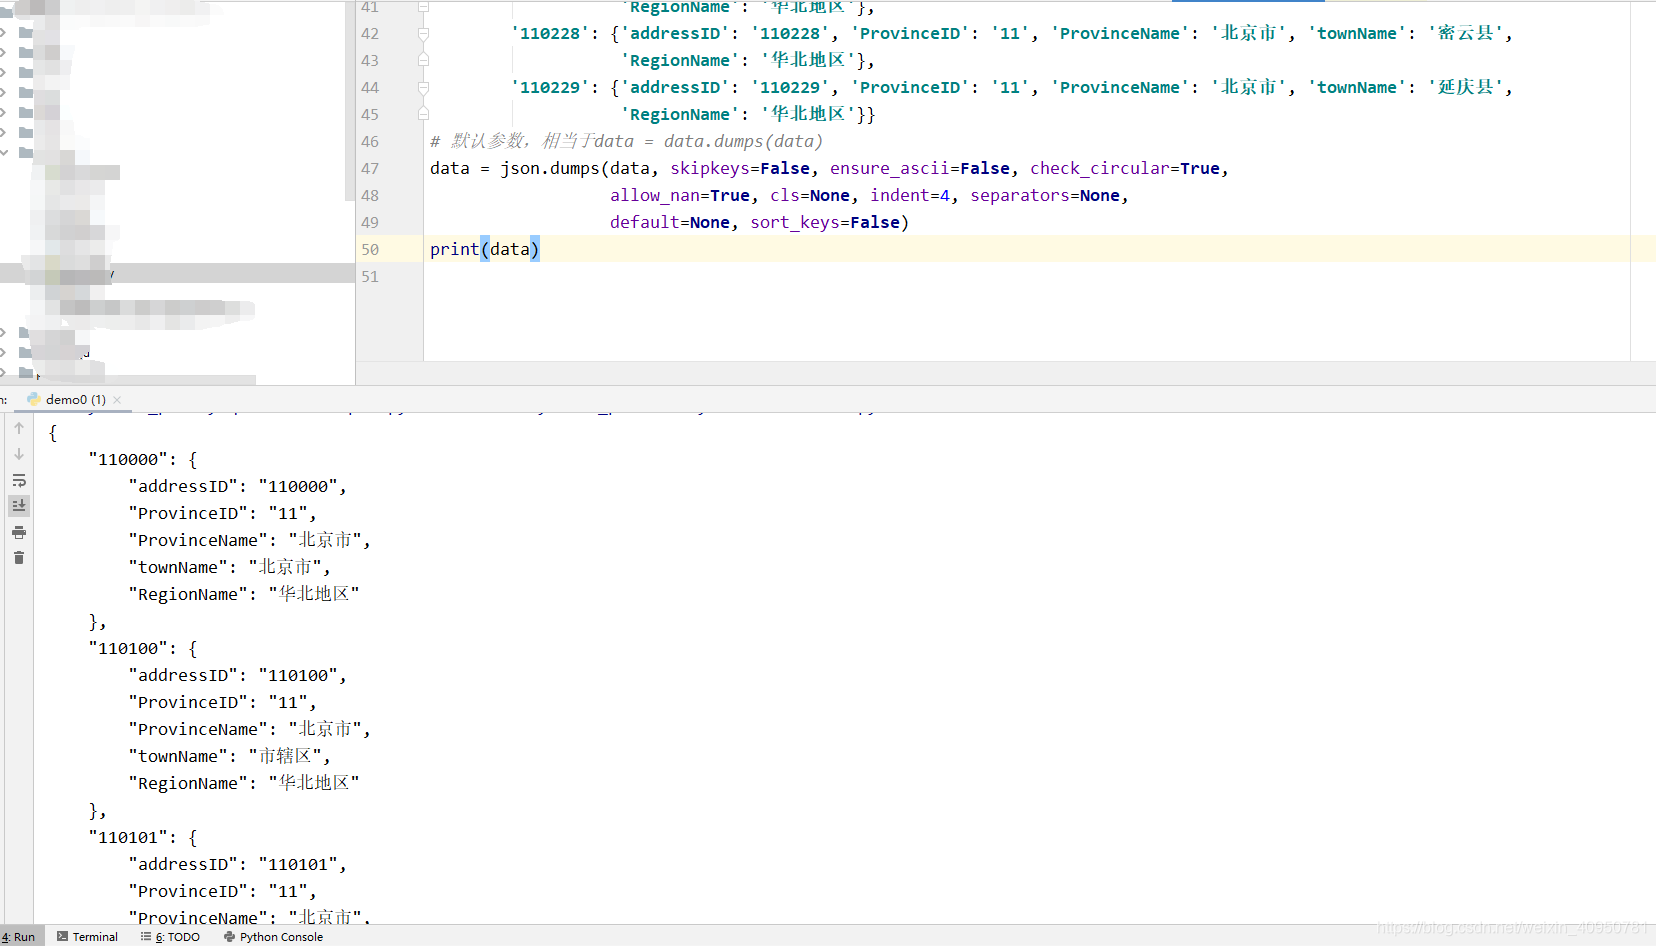The width and height of the screenshot is (1656, 946).
Task: Click line number 47 in the gutter
Action: coord(370,168)
